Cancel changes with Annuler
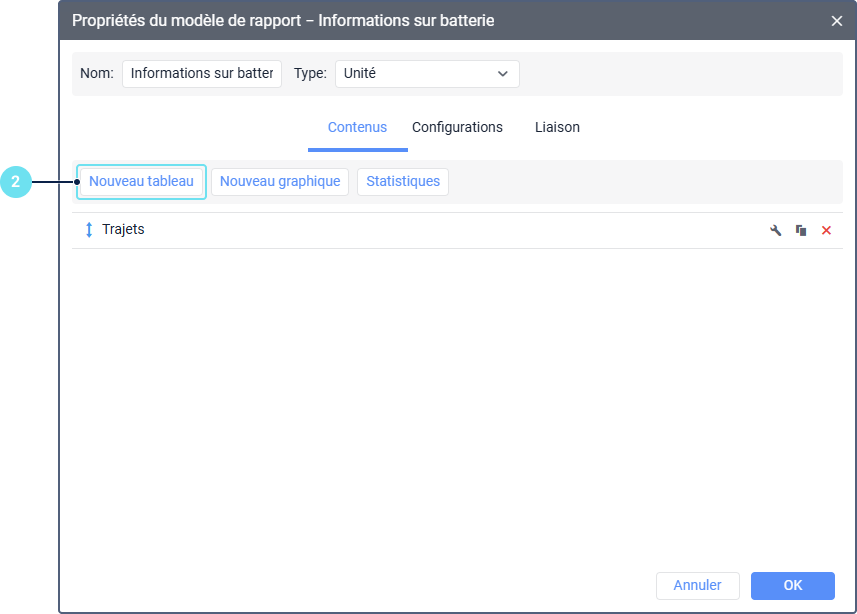The image size is (857, 614). pos(697,586)
